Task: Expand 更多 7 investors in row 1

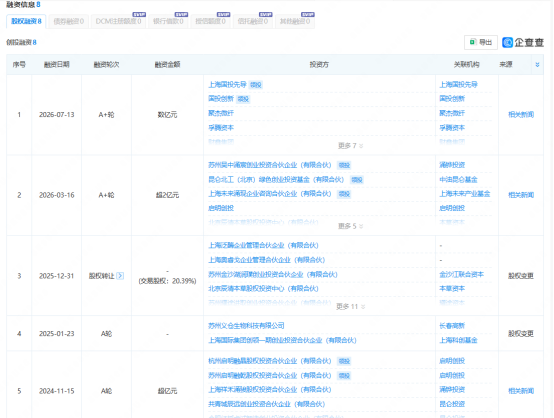Action: coord(350,146)
